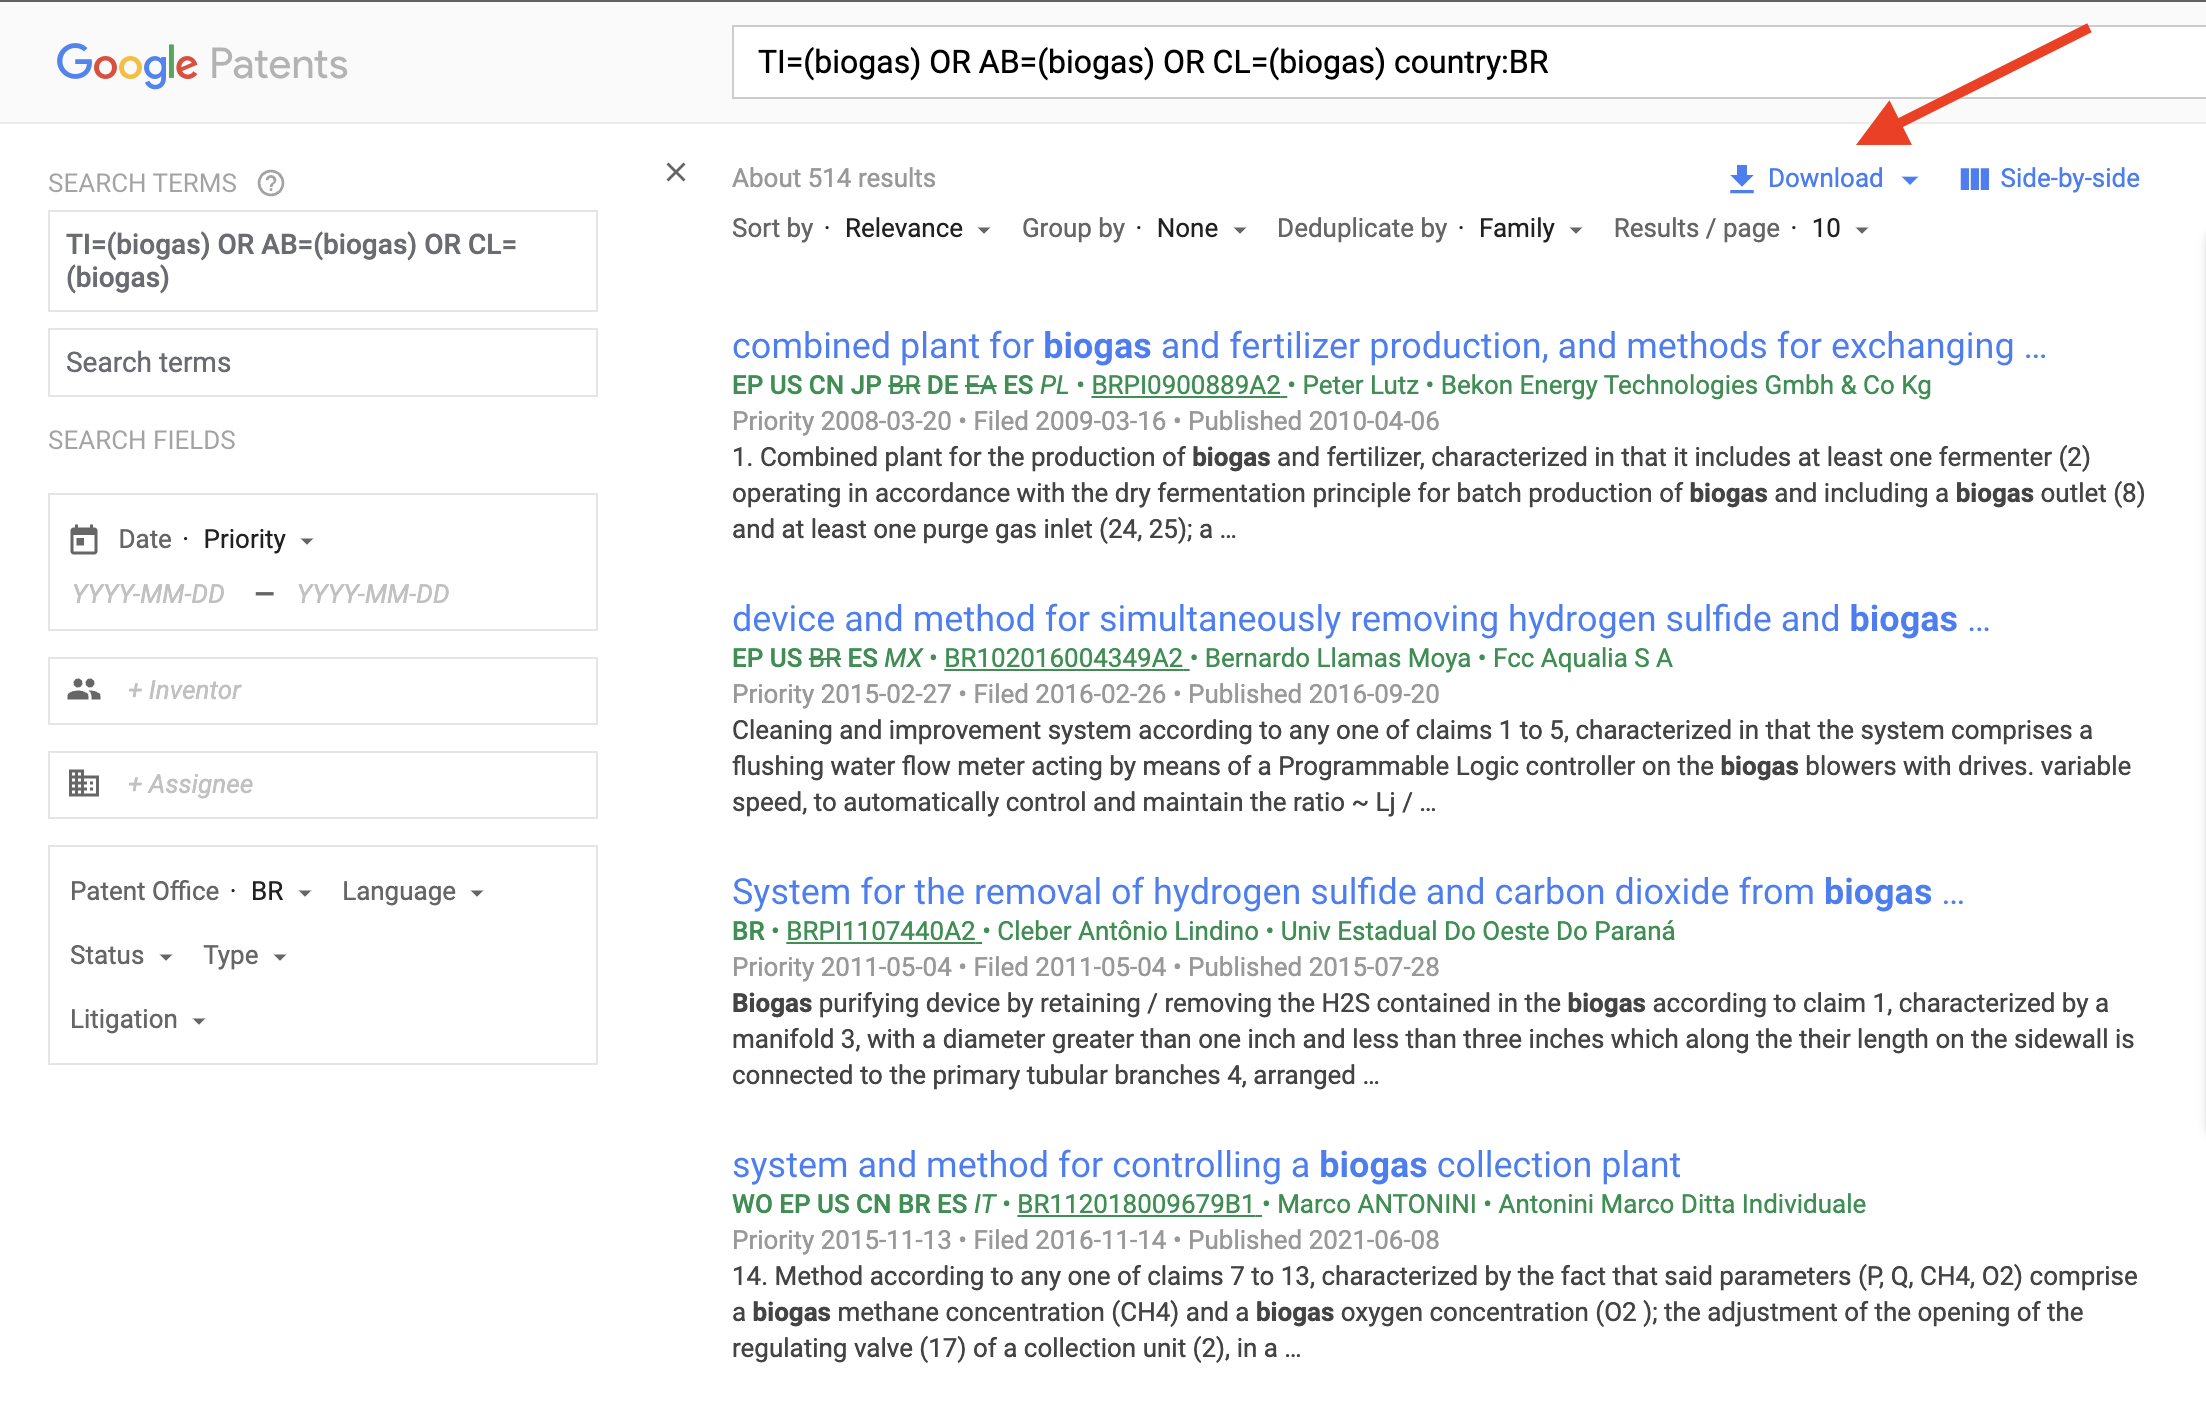Open the Deduplicate by Family dropdown

tap(1530, 229)
